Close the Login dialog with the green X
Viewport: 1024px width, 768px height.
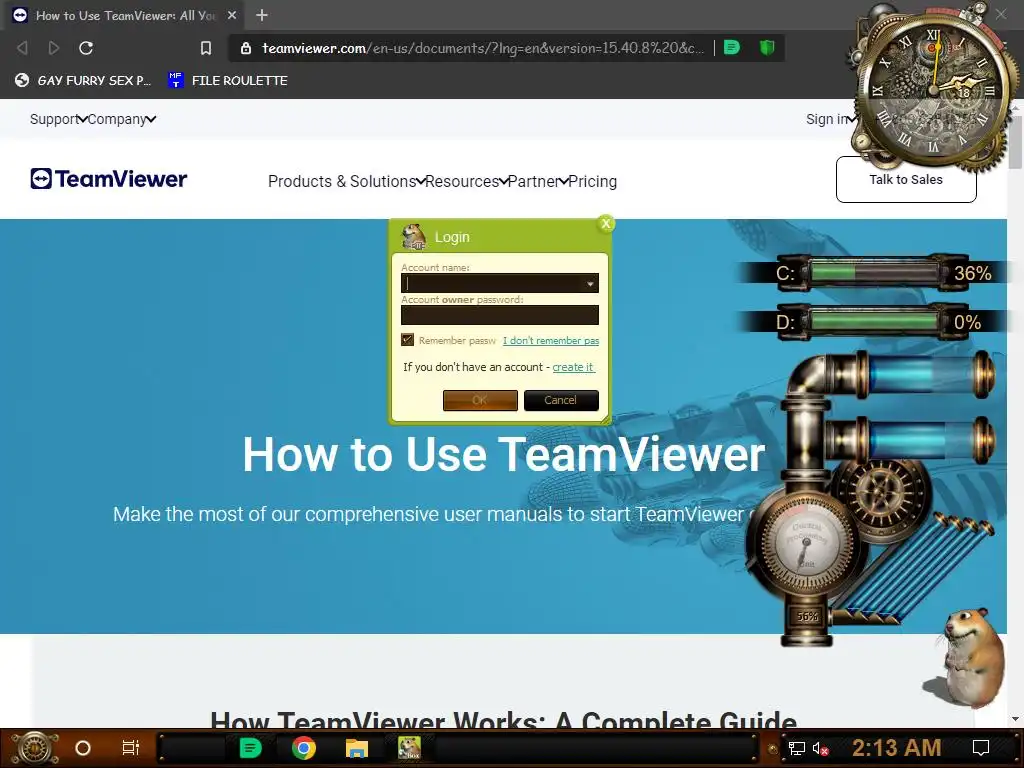[x=606, y=224]
